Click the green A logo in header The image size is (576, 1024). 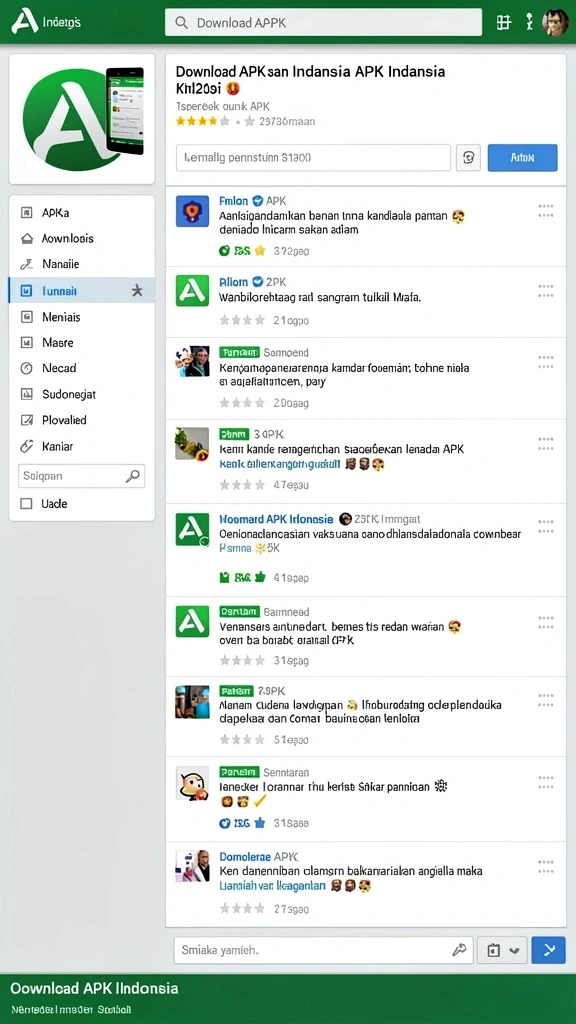(24, 22)
